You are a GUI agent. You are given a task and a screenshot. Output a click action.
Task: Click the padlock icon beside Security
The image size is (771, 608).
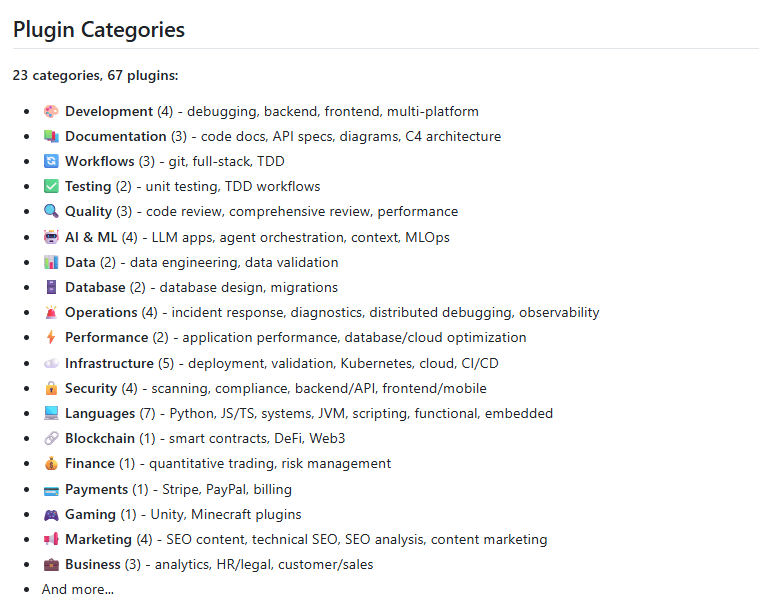coord(51,388)
